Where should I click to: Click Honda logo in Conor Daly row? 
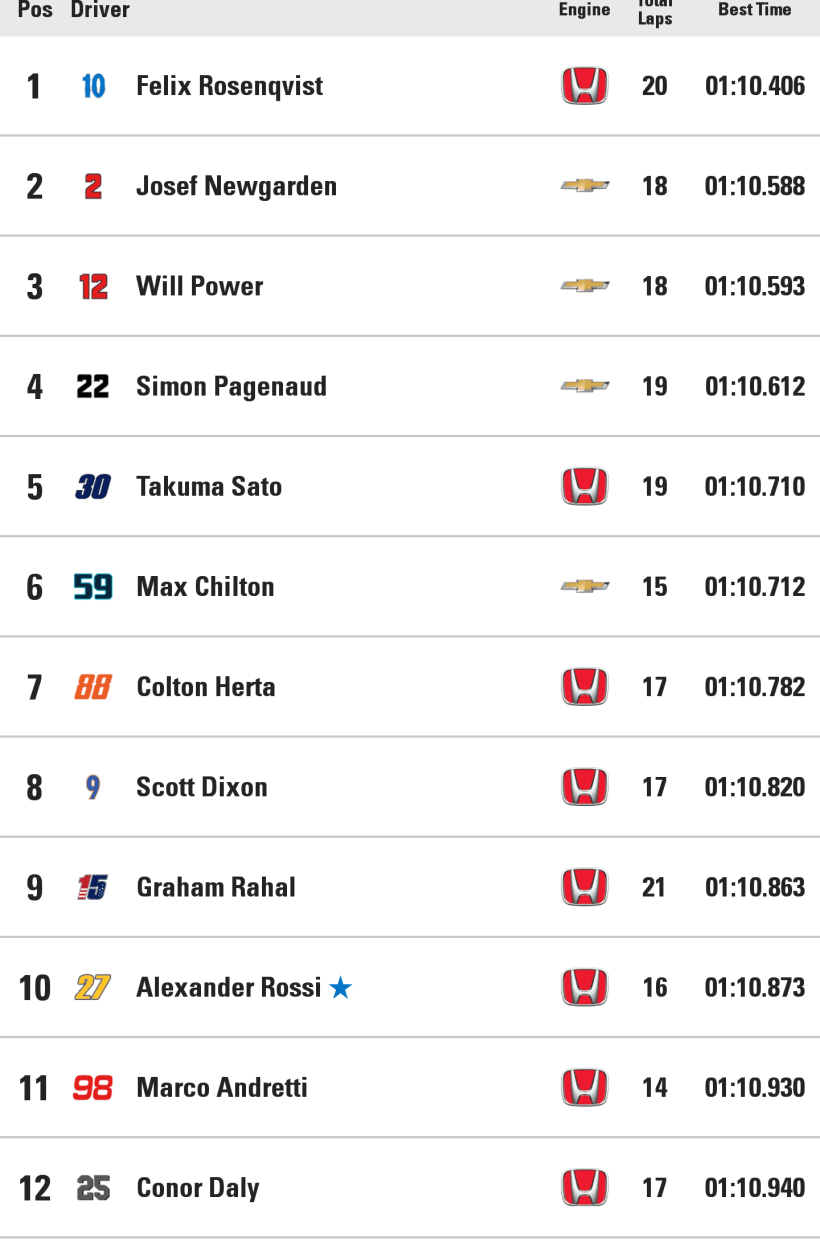click(584, 1188)
